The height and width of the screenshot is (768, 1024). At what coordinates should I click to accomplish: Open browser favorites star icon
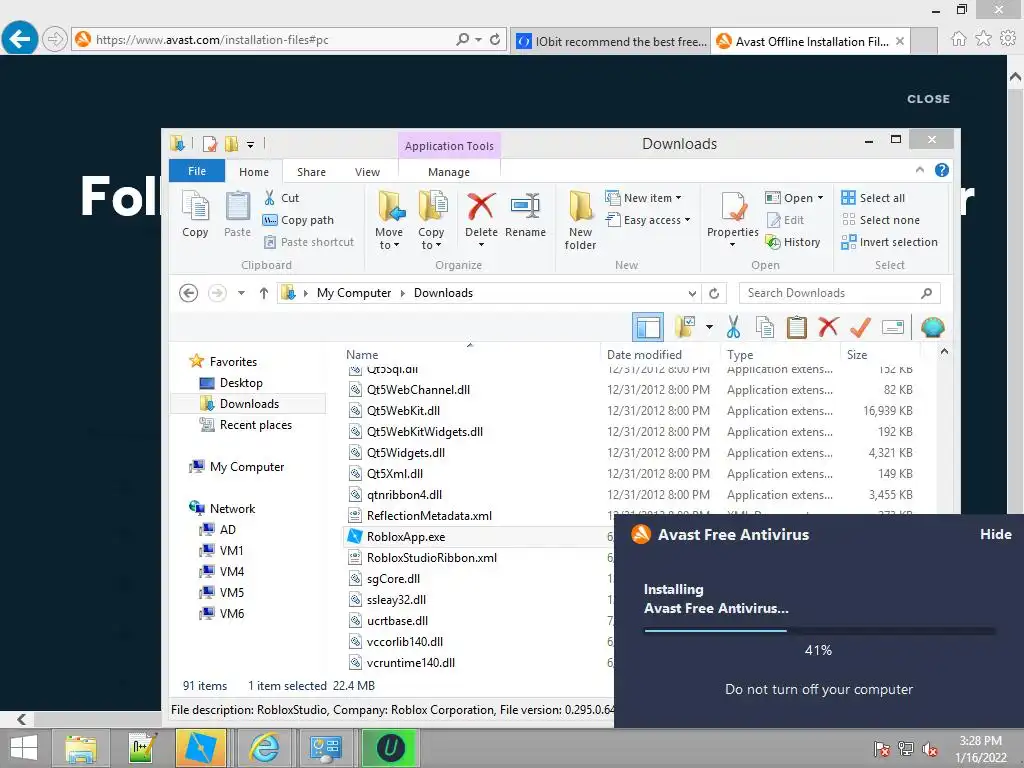pyautogui.click(x=983, y=39)
